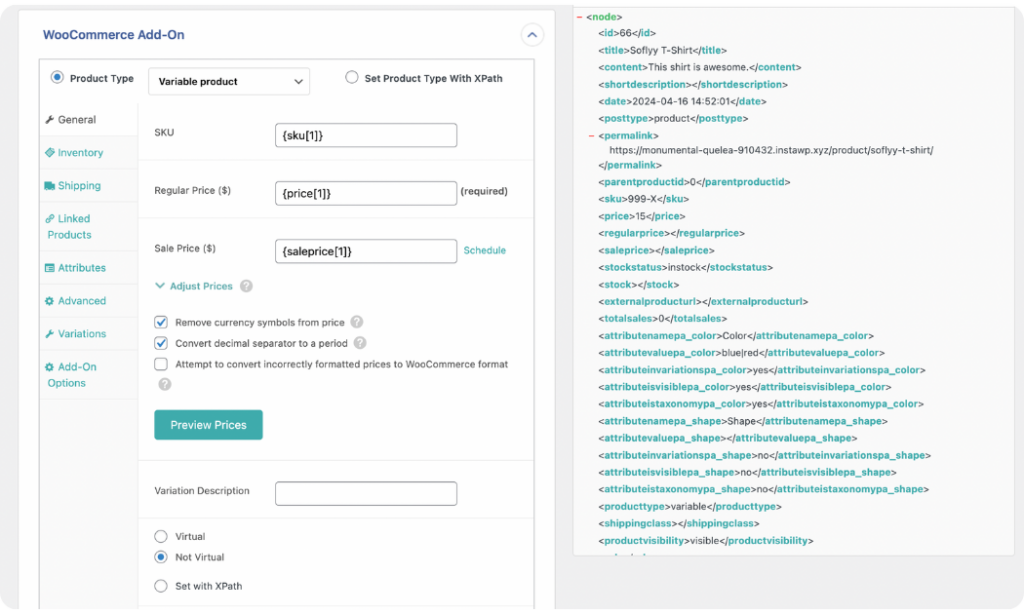Viewport: 1024px width, 614px height.
Task: Click the attributenamepa_color Color element
Action: tap(736, 336)
